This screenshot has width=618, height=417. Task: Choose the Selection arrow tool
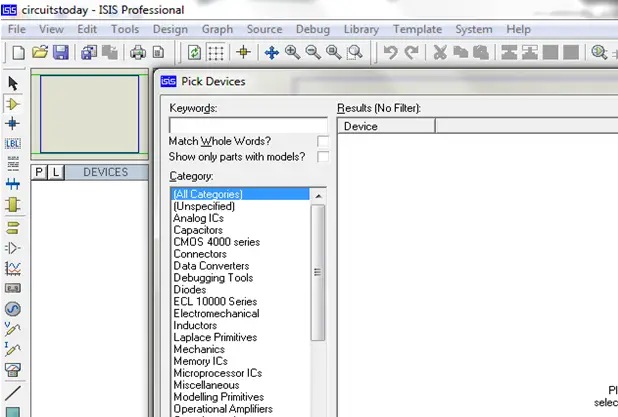pyautogui.click(x=13, y=84)
